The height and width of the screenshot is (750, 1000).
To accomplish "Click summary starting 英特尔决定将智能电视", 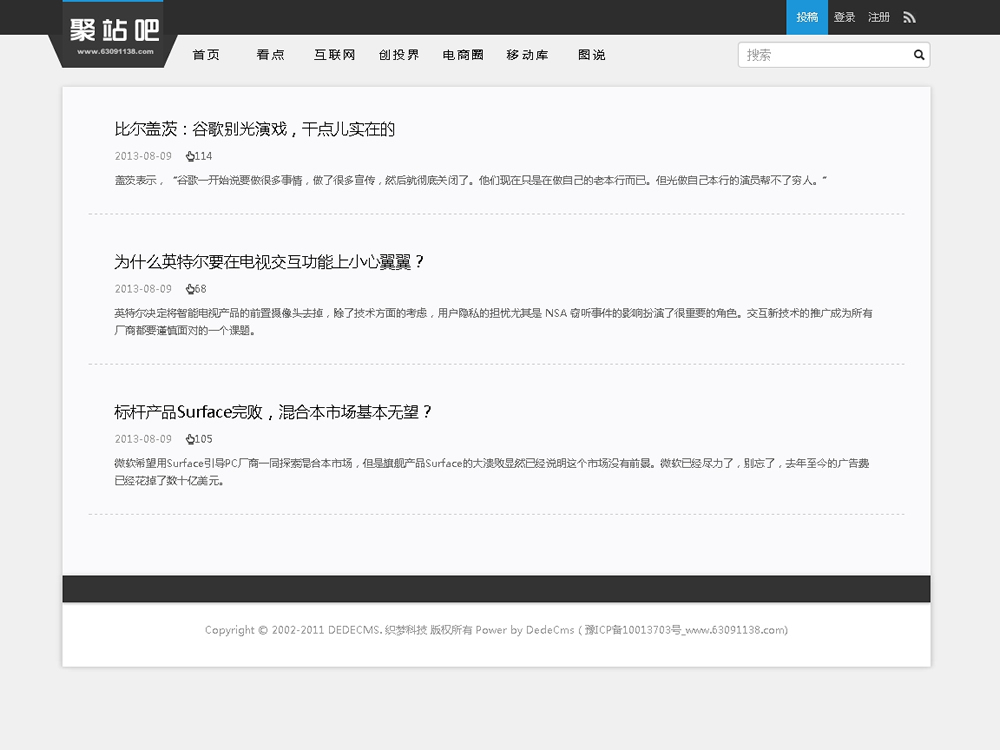I will (493, 322).
